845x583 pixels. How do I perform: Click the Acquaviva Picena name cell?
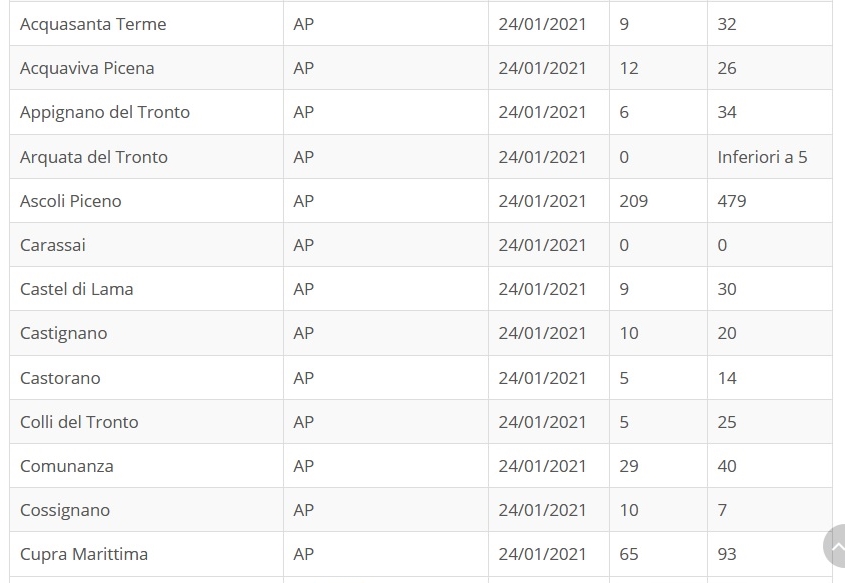(x=147, y=68)
